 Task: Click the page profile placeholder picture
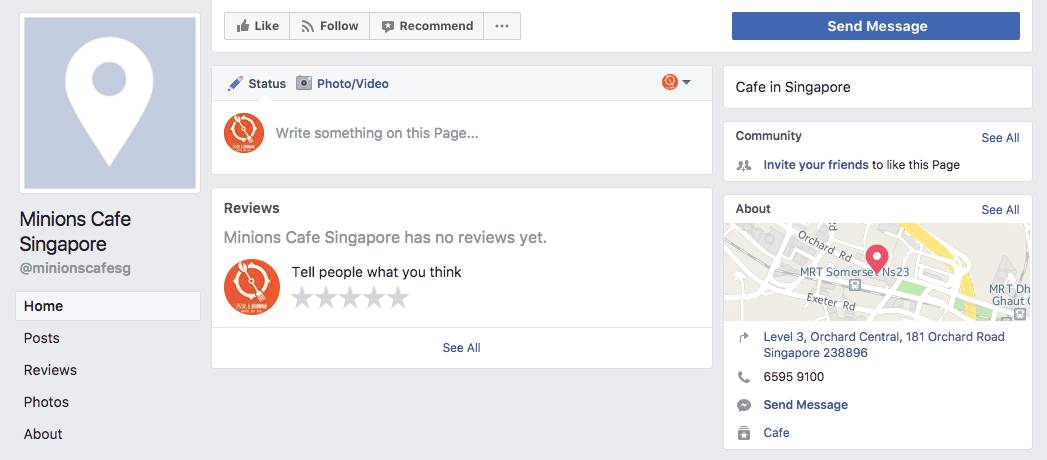109,103
